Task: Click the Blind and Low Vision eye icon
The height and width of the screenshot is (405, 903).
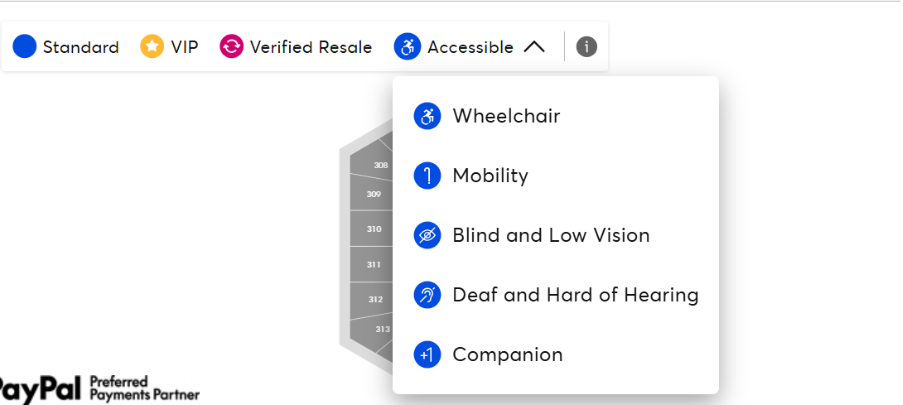Action: click(427, 236)
